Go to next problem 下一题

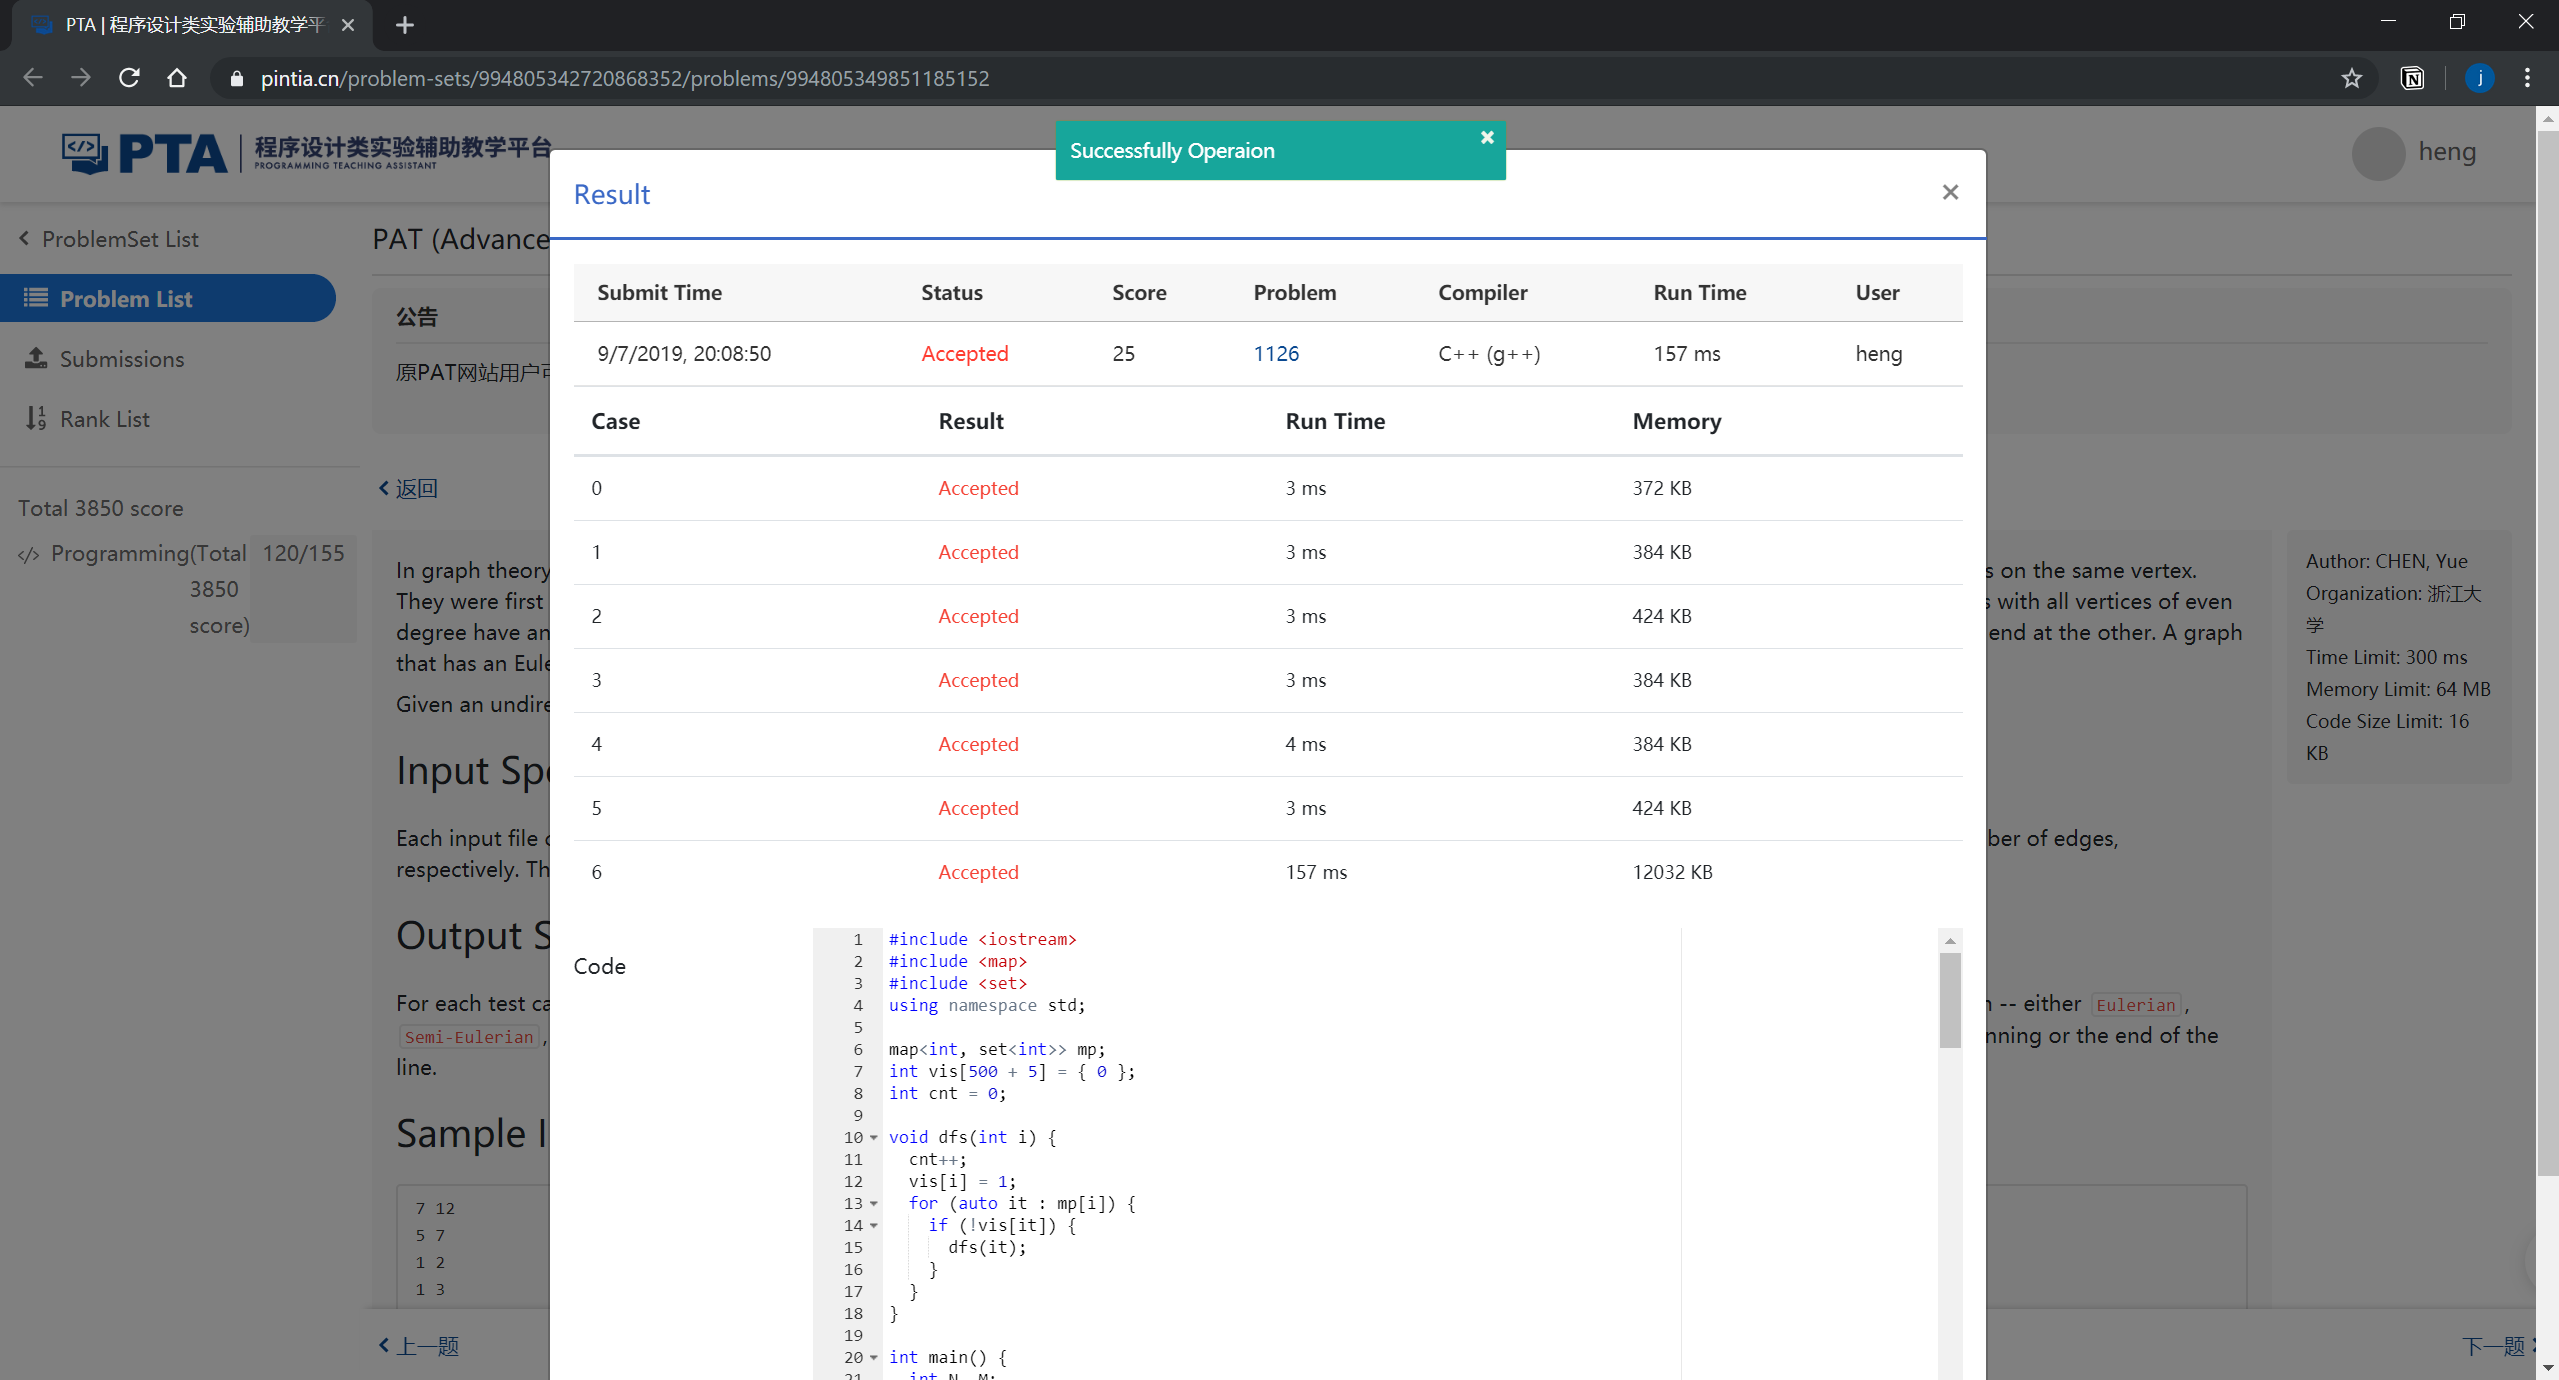(2498, 1346)
